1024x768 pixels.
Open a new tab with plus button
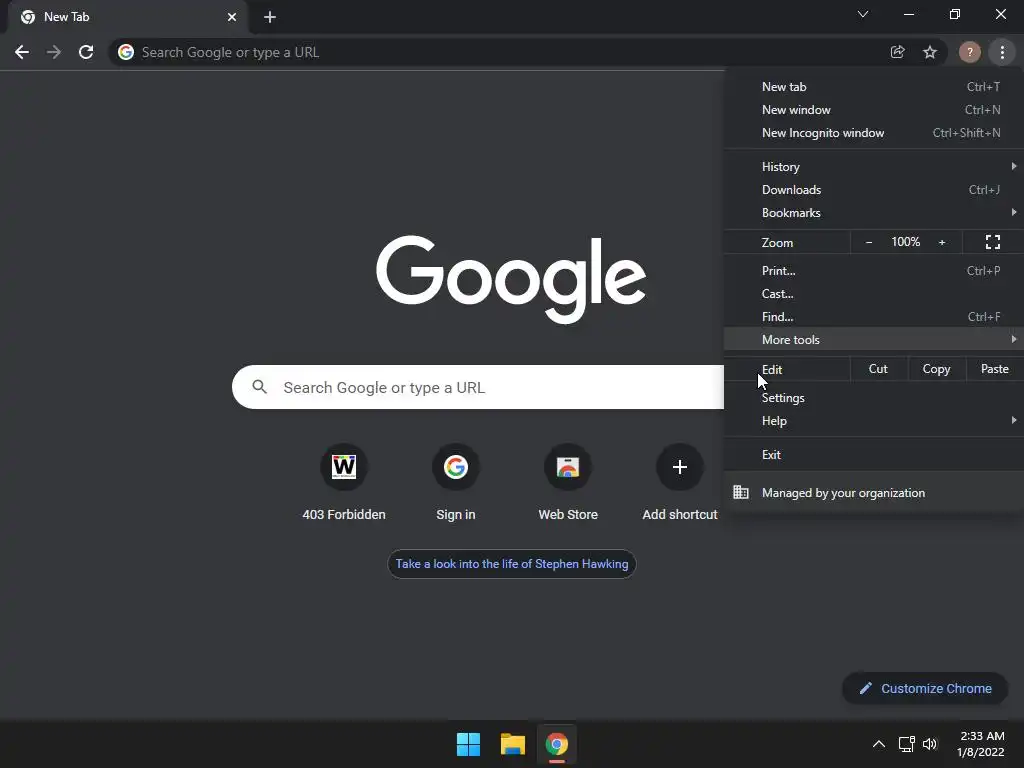click(270, 17)
